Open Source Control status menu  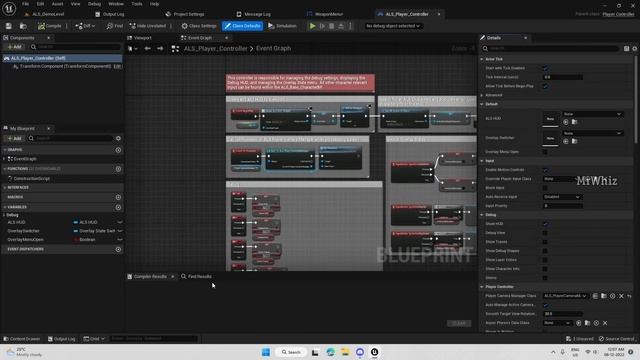click(x=616, y=339)
